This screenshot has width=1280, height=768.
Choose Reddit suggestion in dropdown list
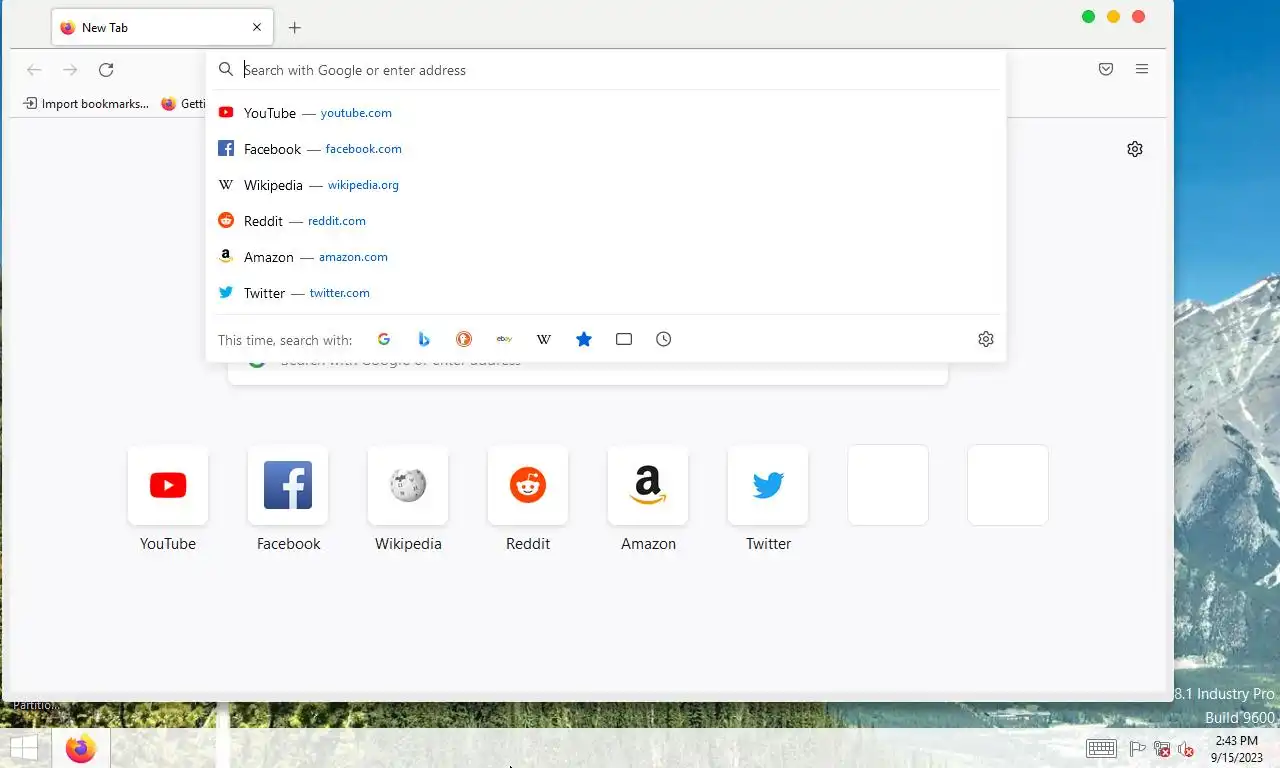click(x=604, y=221)
